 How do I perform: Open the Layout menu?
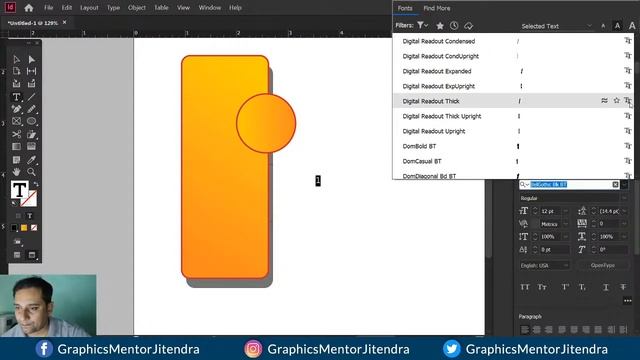[89, 8]
